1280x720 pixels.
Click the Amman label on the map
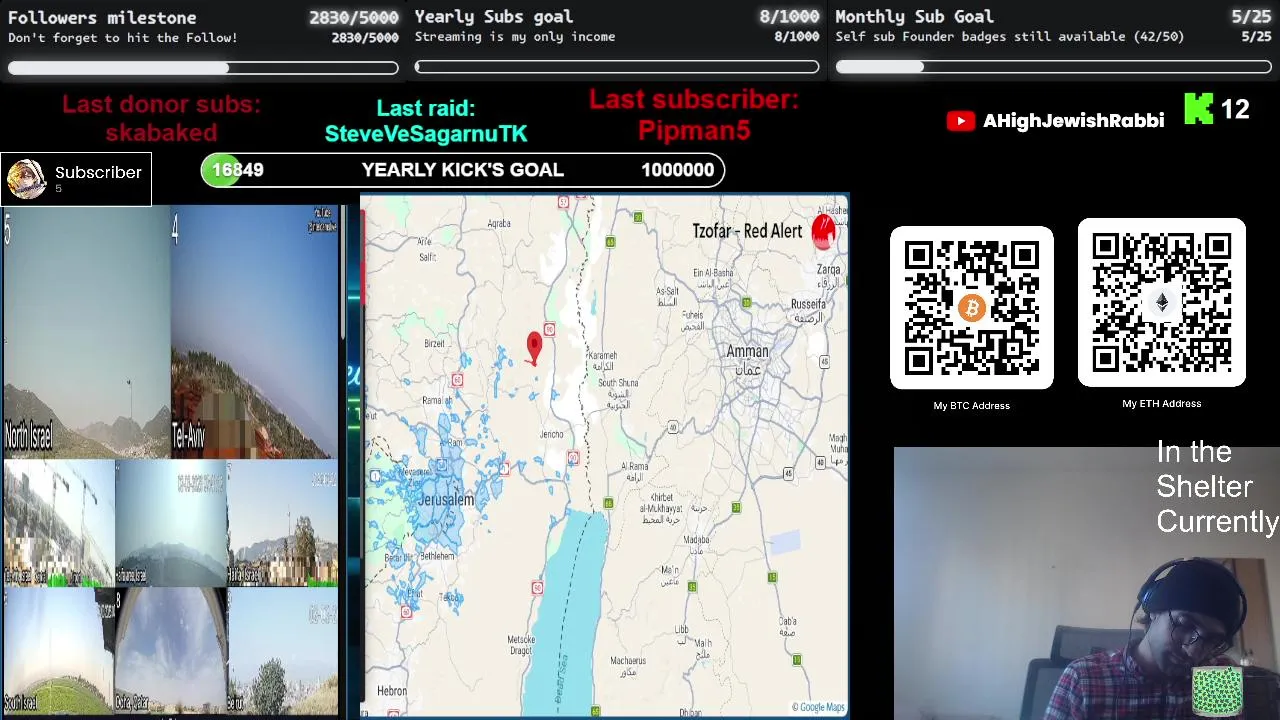tap(748, 351)
